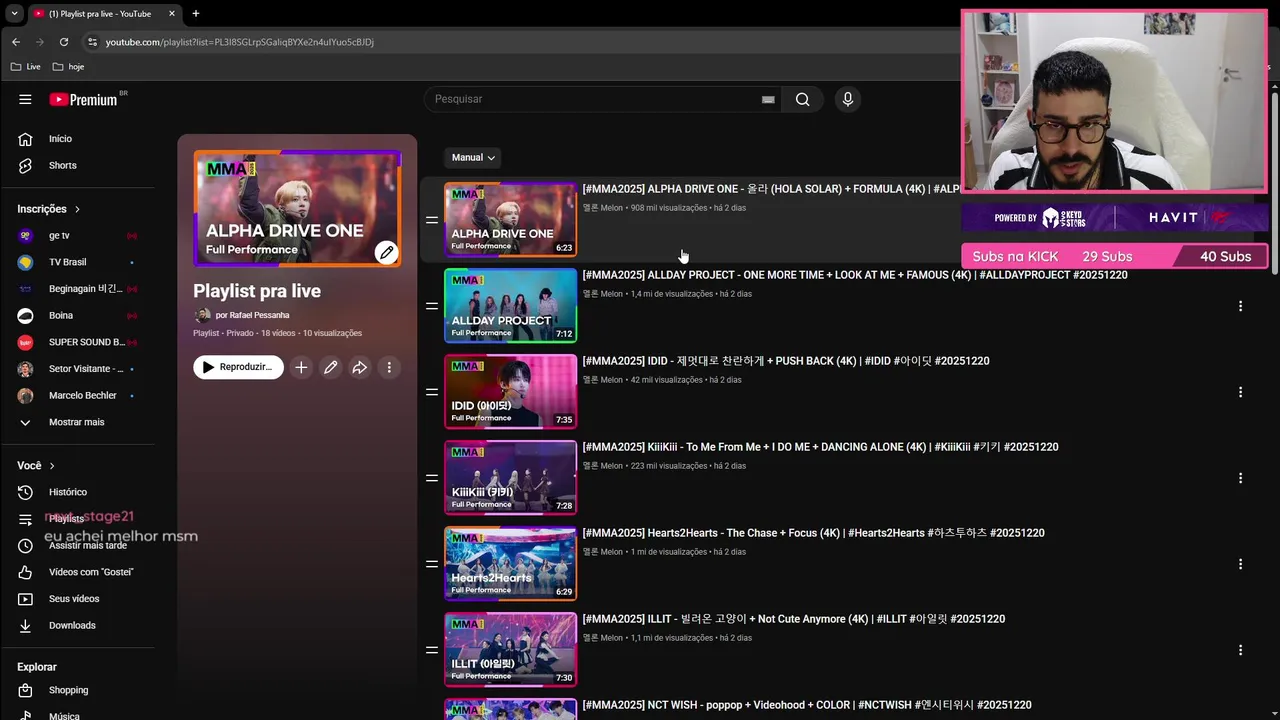Grab reorder handle for ILLIT video
1280x720 pixels.
[432, 650]
